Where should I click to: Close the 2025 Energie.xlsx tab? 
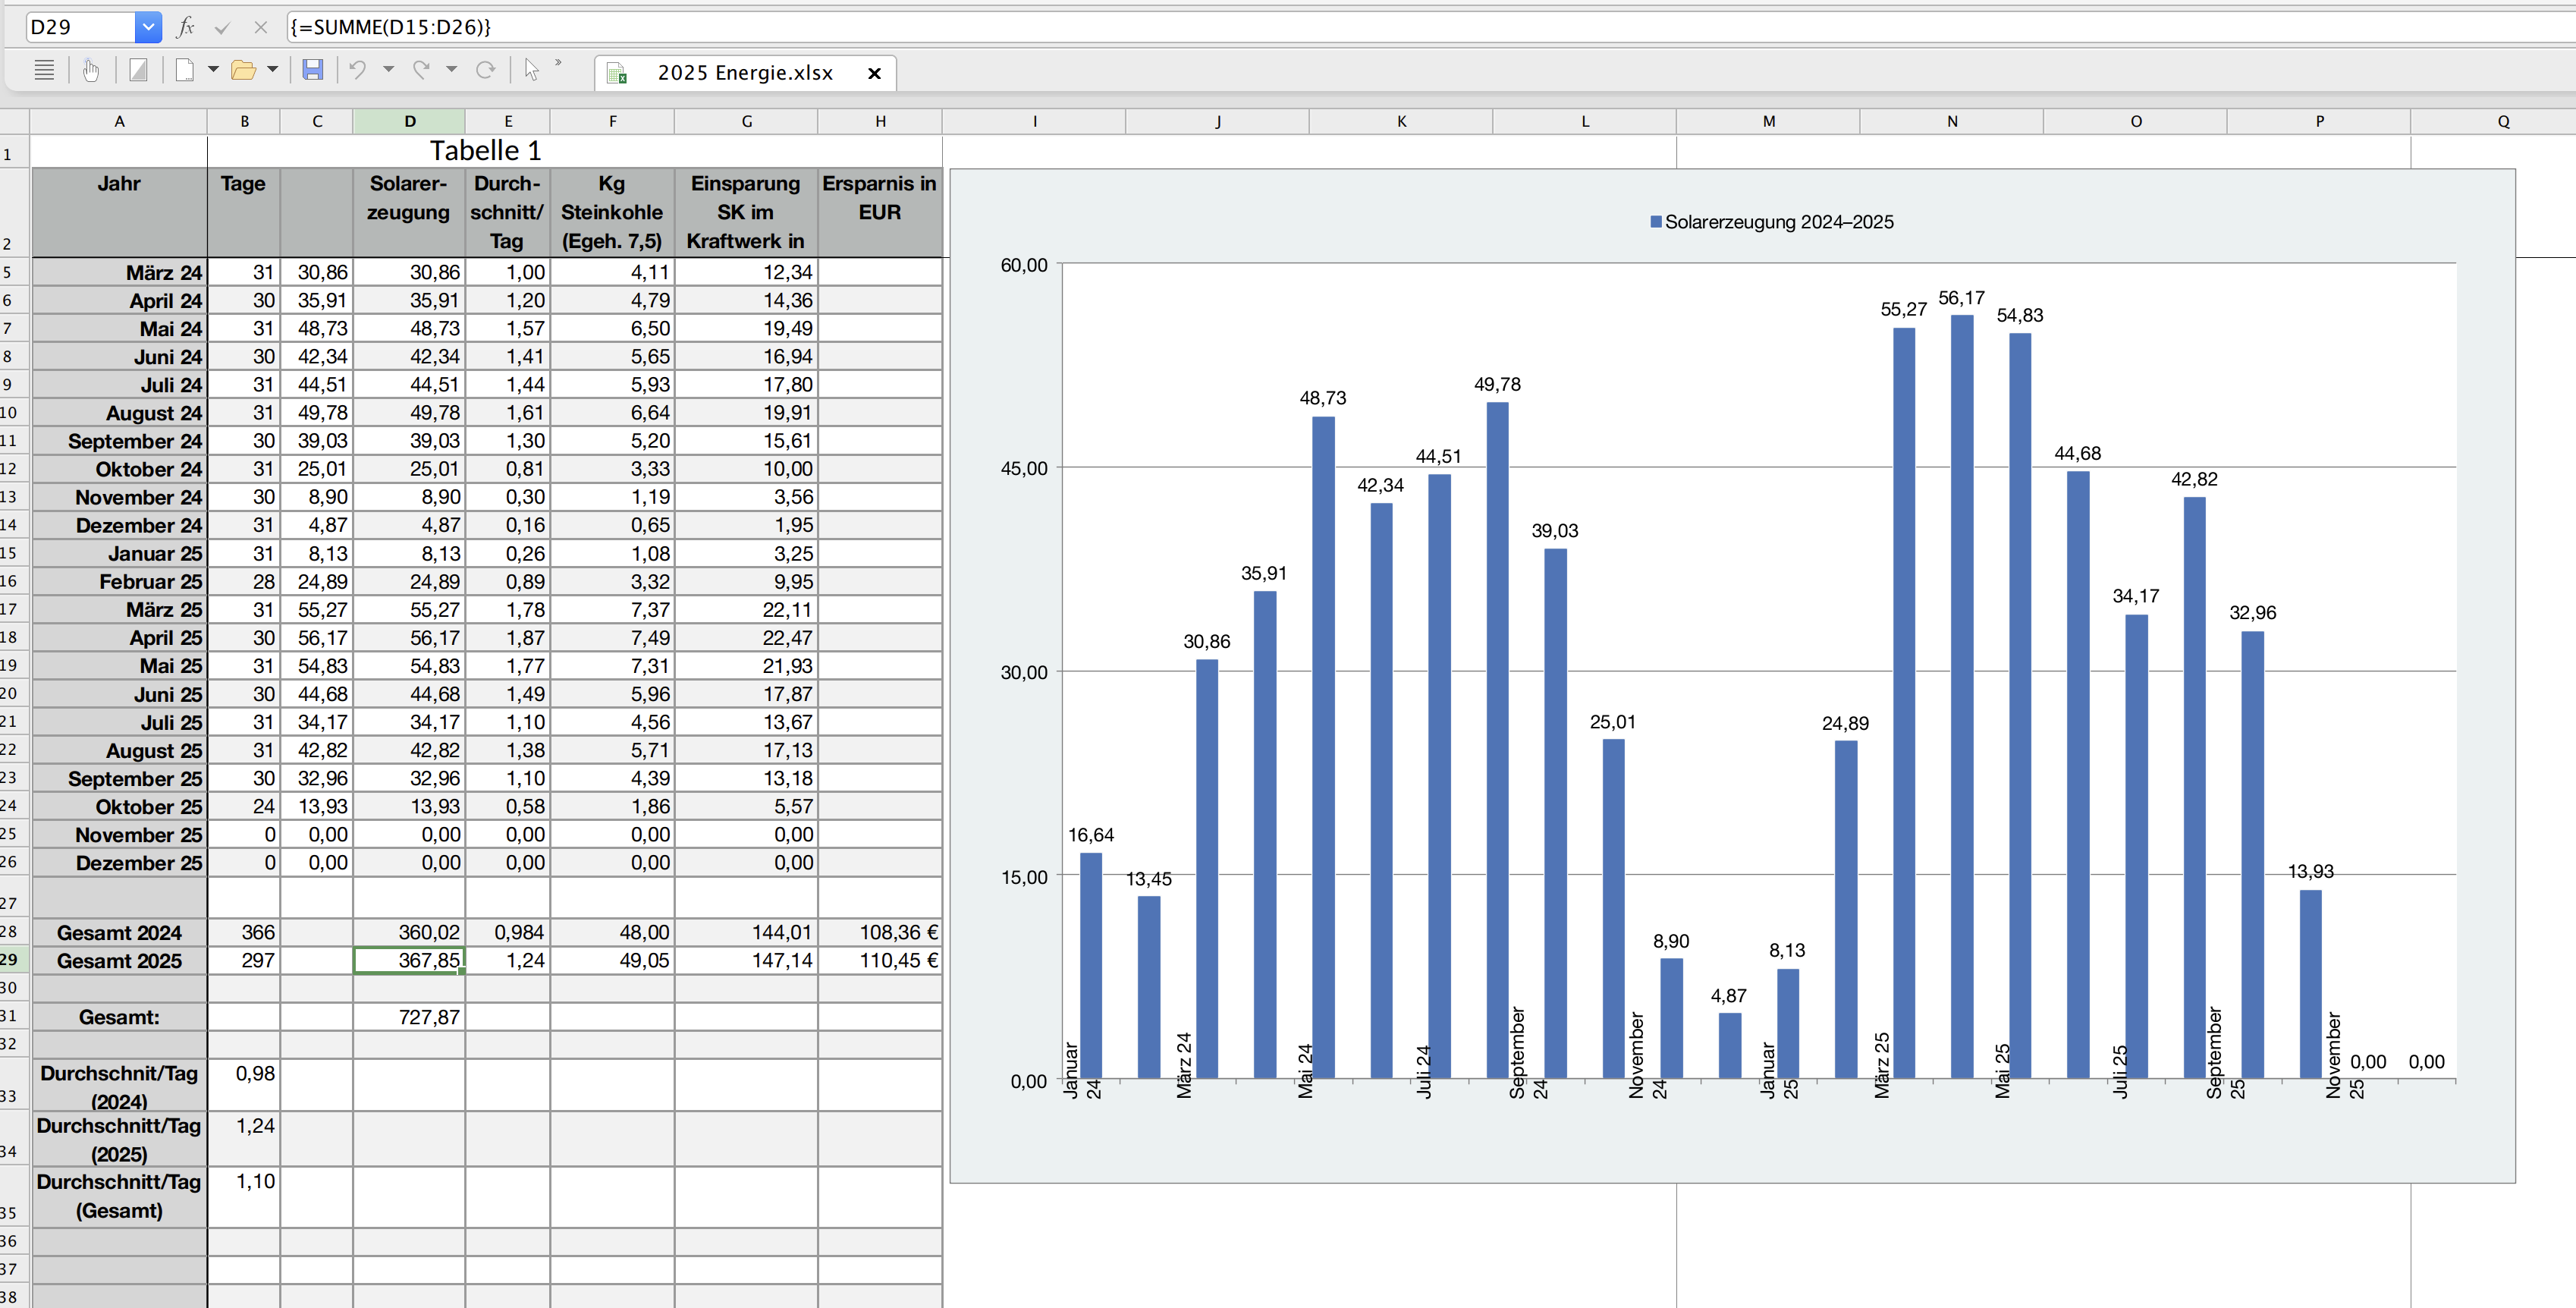click(x=874, y=73)
